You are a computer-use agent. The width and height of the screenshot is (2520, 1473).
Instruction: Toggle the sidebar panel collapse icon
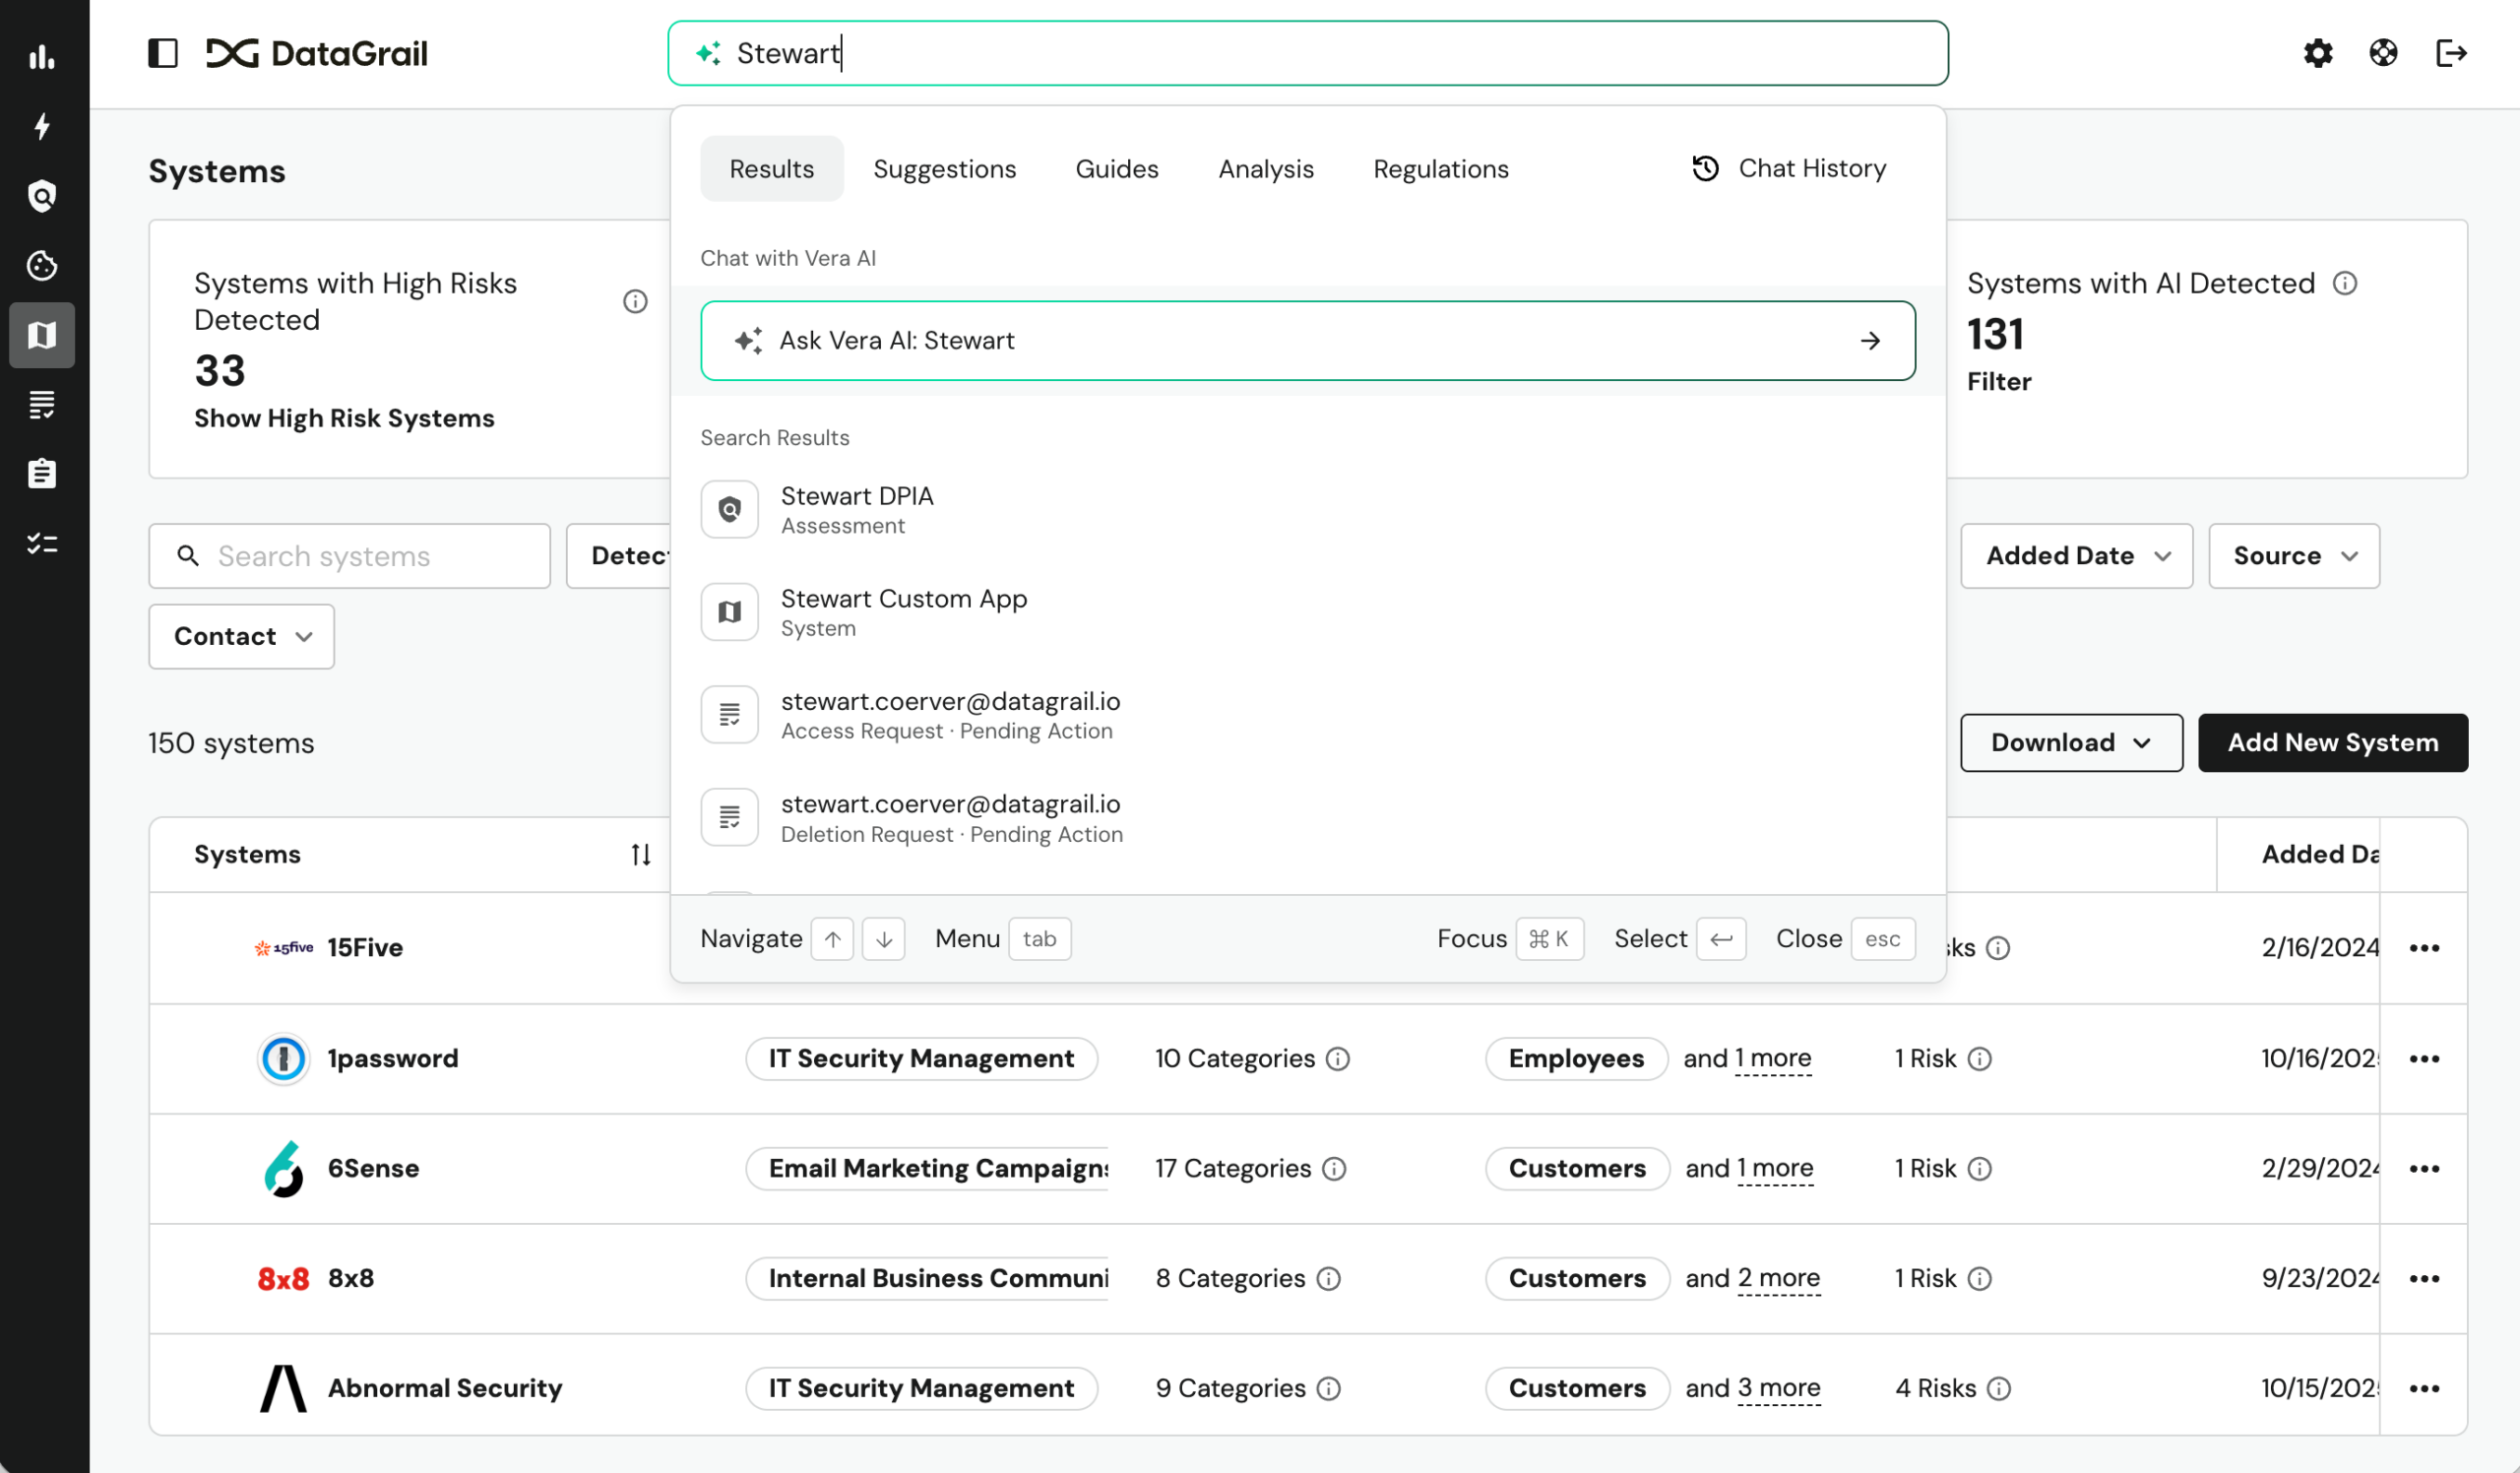pos(162,53)
